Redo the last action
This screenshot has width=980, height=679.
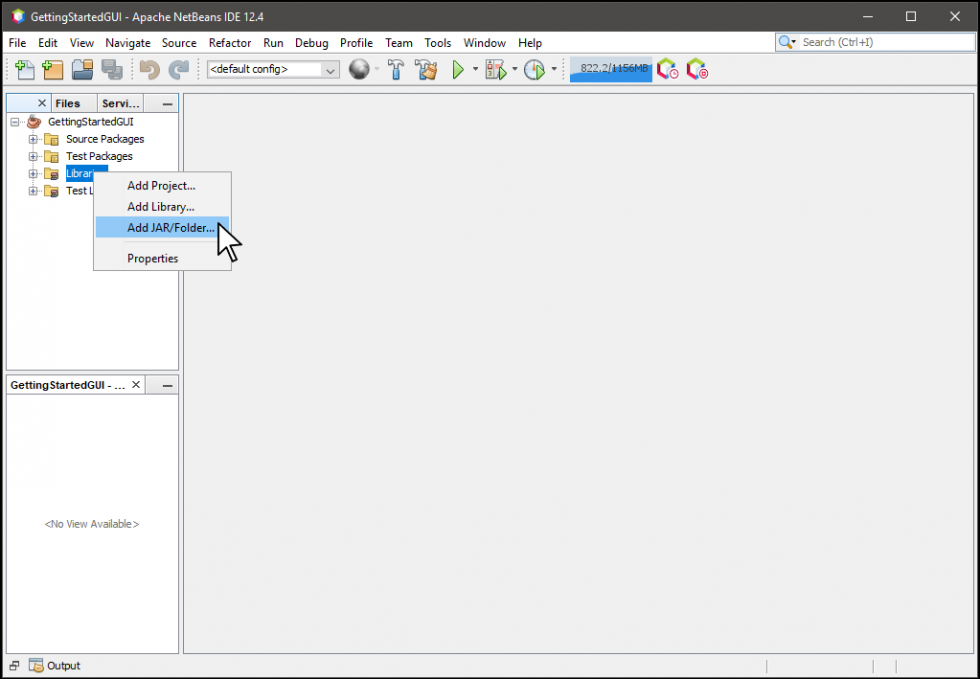[x=179, y=69]
